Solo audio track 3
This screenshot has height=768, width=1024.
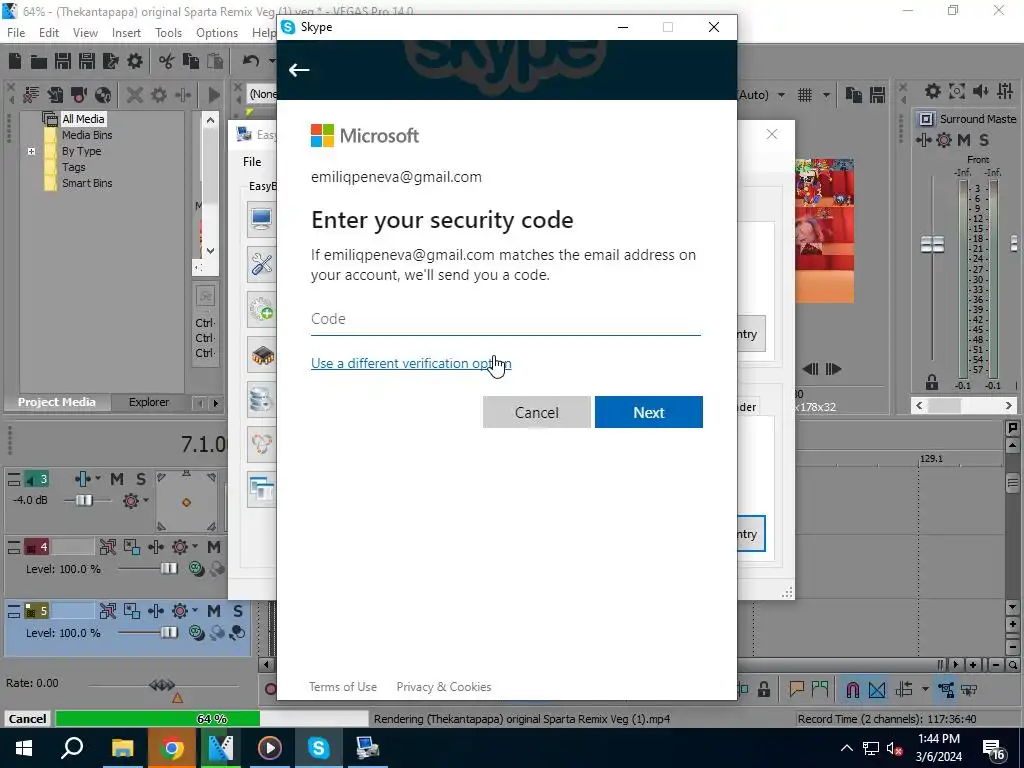141,479
